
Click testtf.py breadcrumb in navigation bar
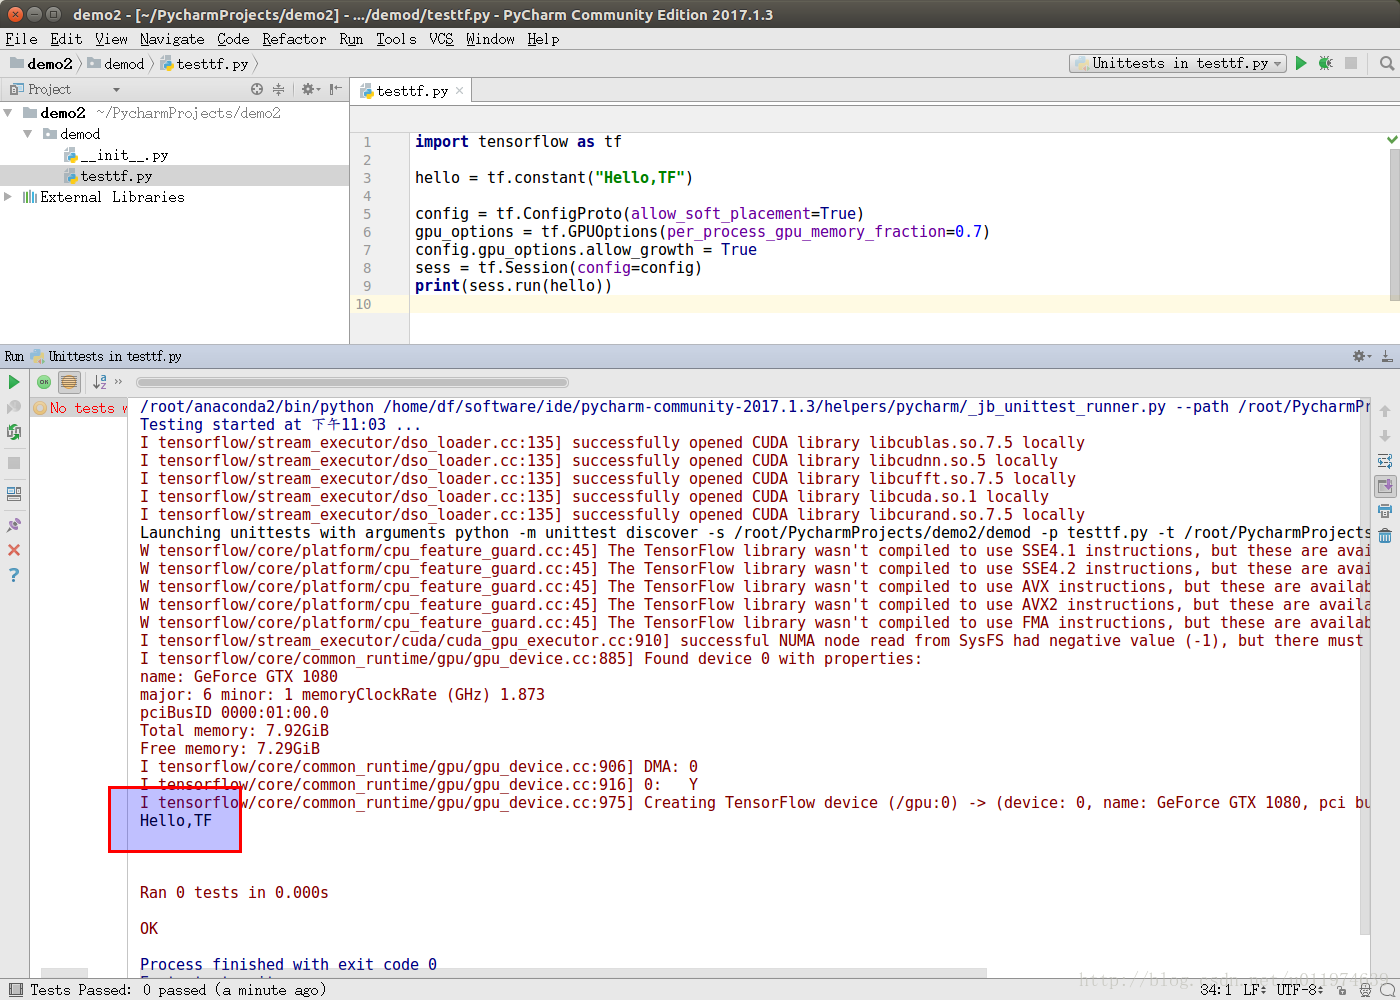pos(204,64)
